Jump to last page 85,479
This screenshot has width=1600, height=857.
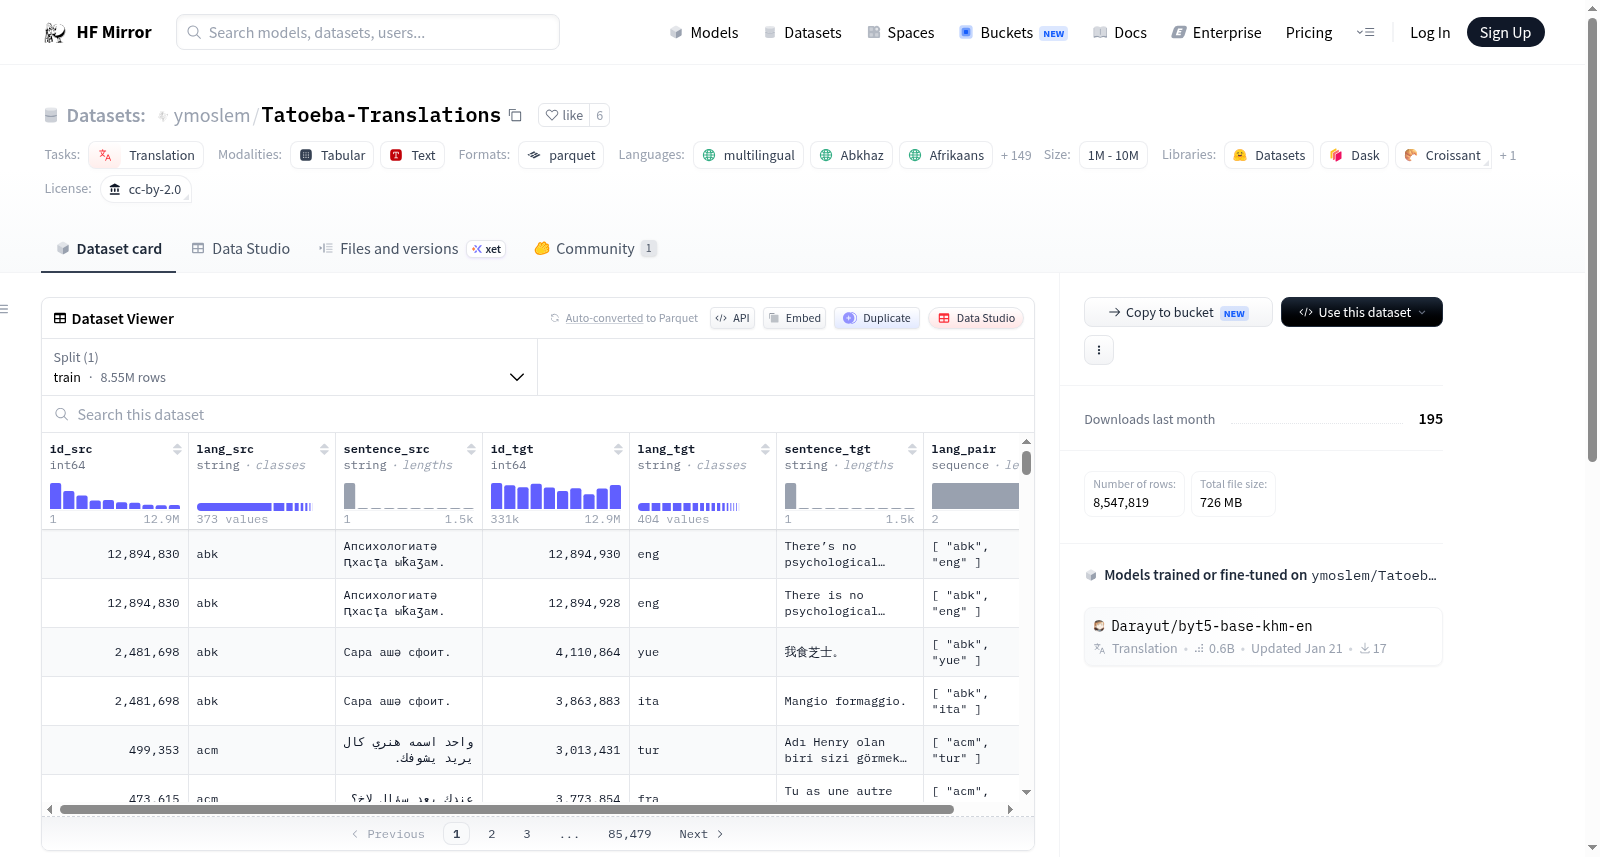[x=630, y=834]
